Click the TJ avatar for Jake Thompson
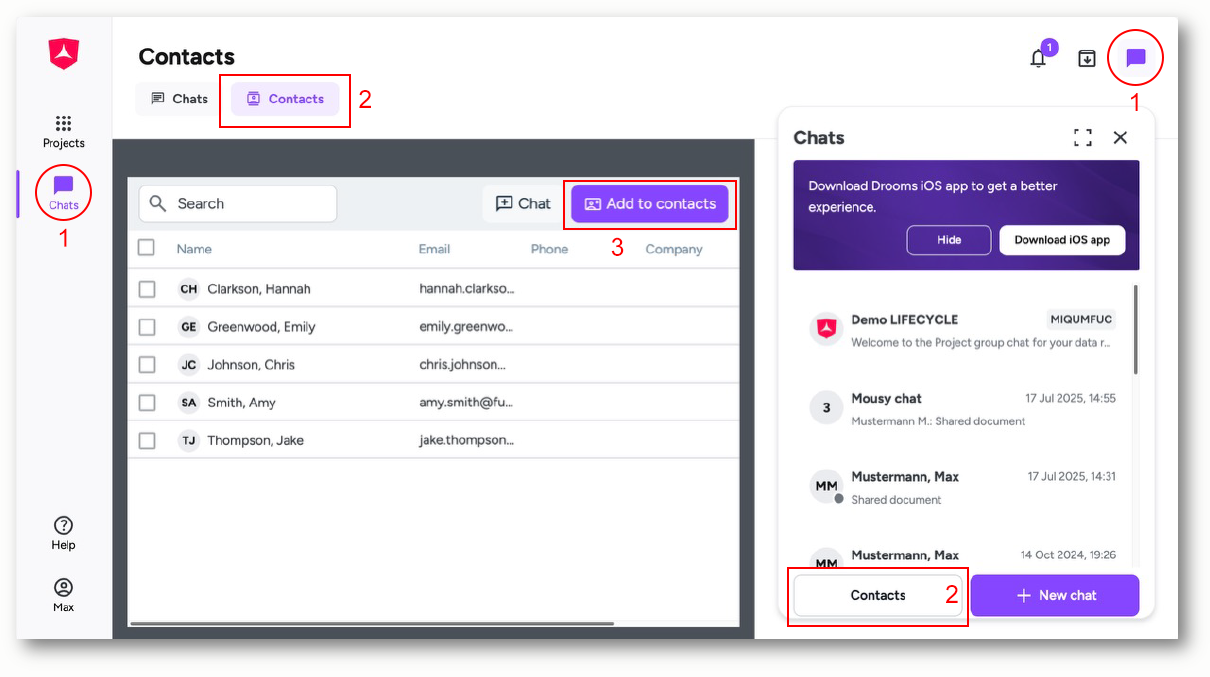 click(x=188, y=441)
